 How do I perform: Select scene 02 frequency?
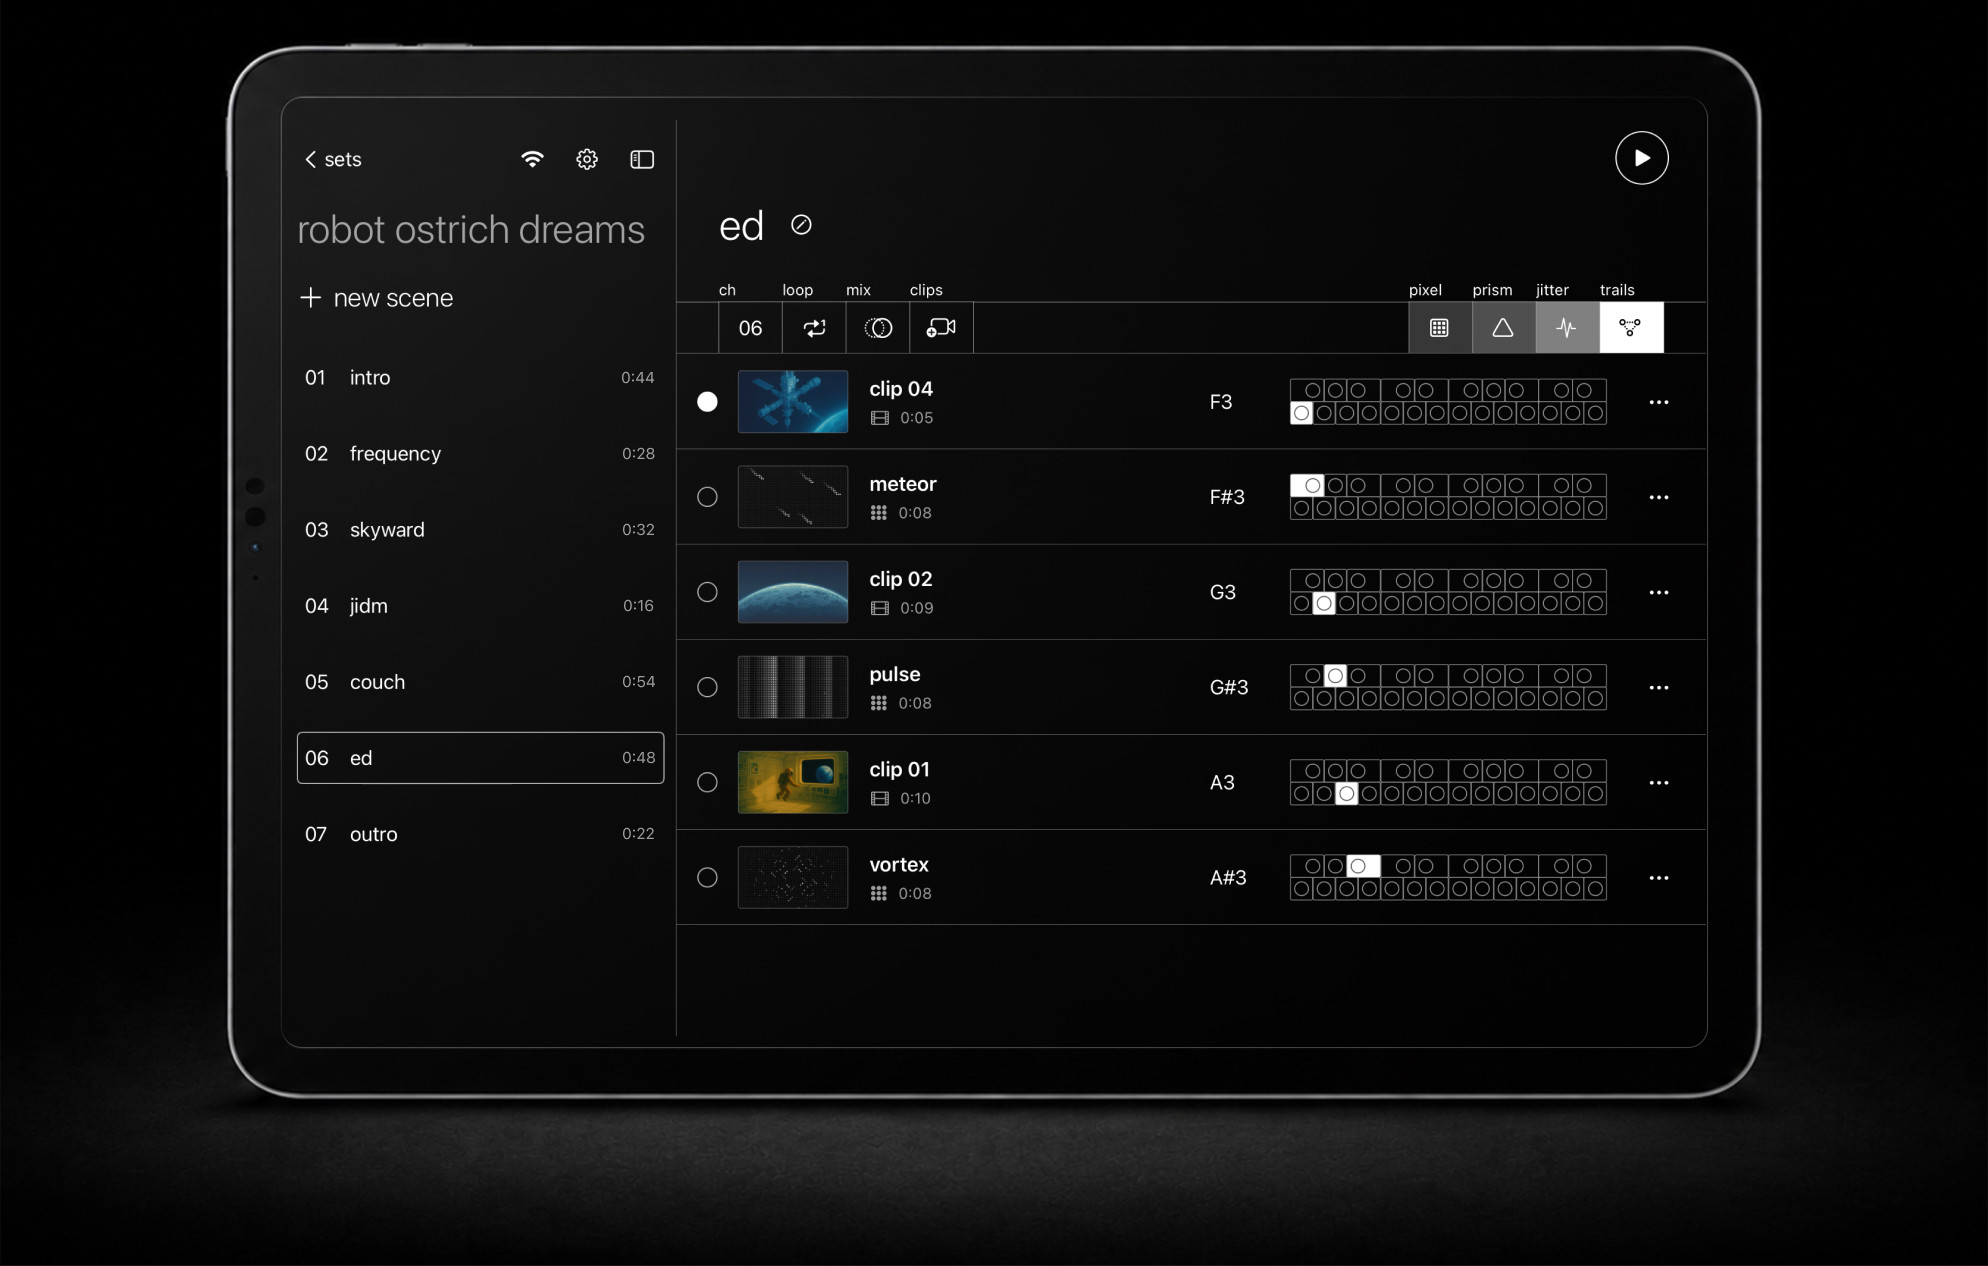tap(480, 453)
